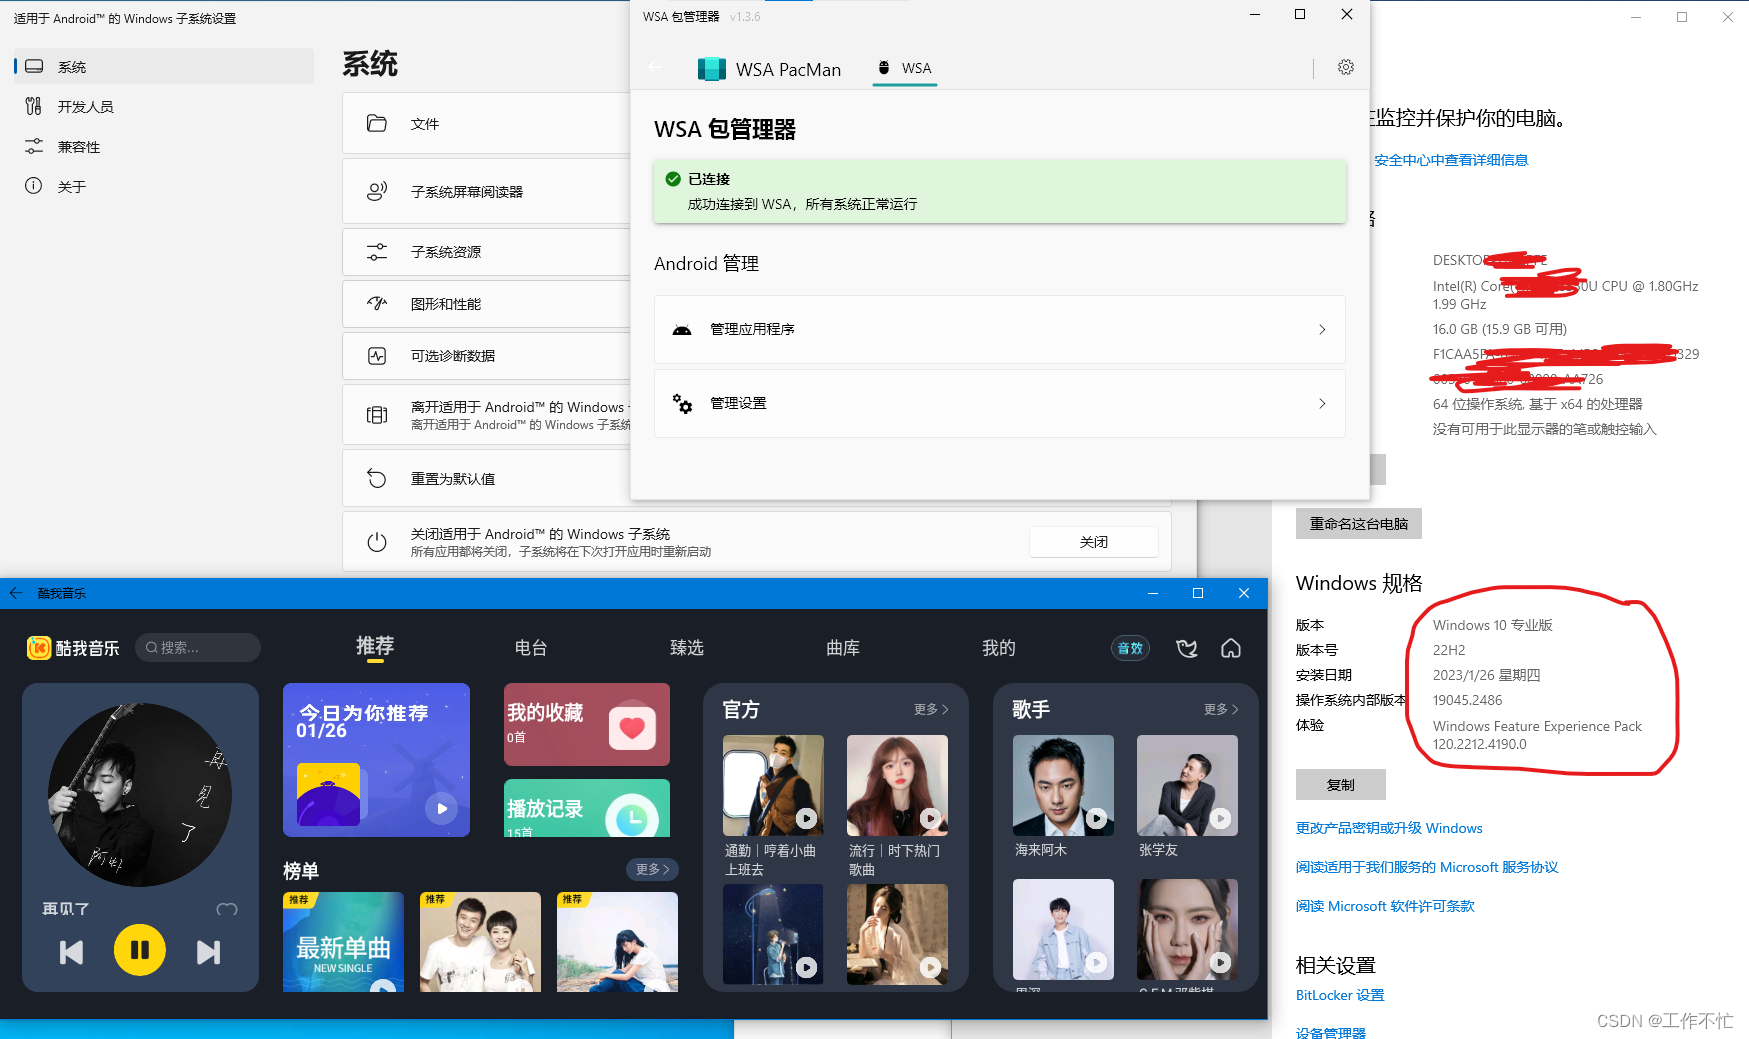Focus the 搜索 field in 酷我音乐
This screenshot has height=1039, width=1749.
(198, 647)
